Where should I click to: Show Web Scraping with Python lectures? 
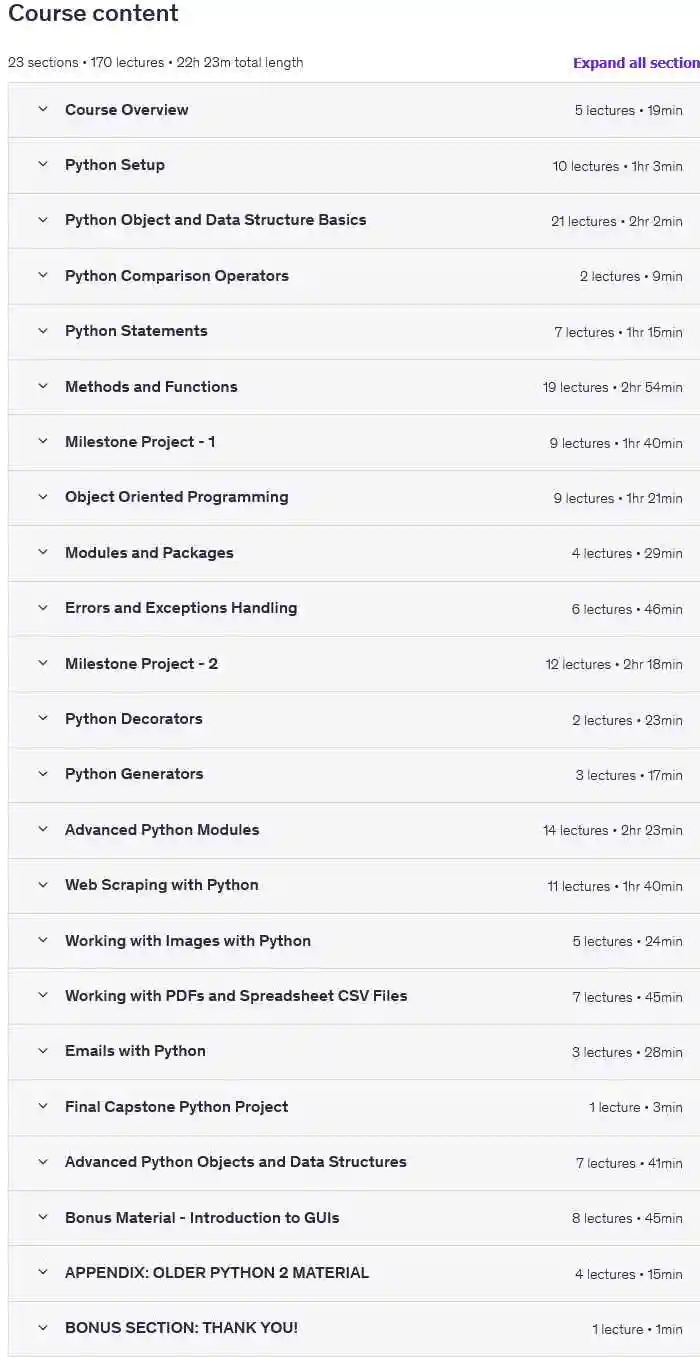(162, 885)
